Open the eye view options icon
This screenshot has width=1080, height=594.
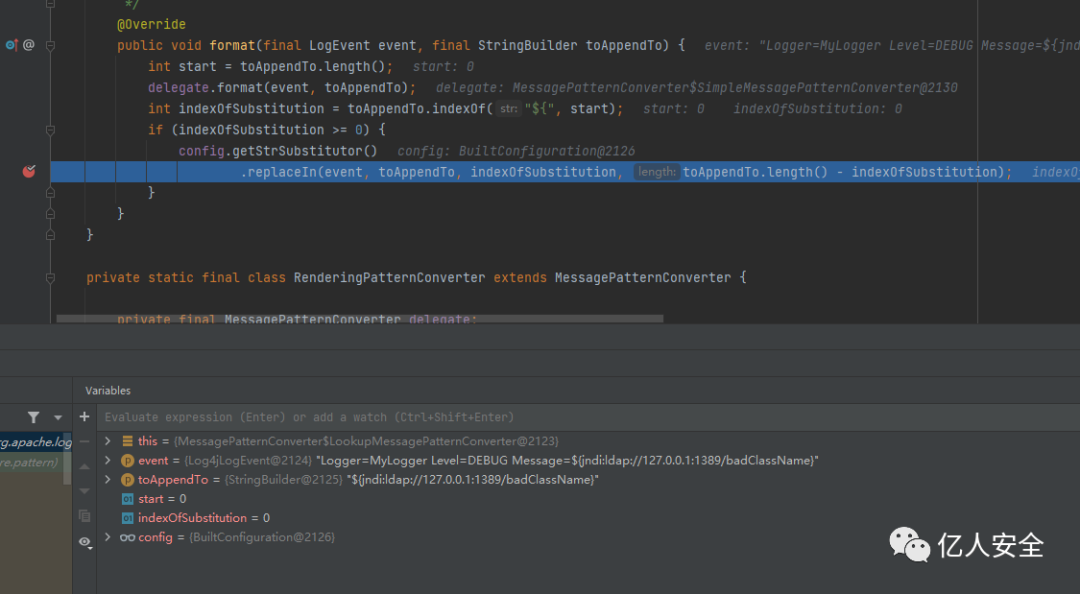coord(85,542)
